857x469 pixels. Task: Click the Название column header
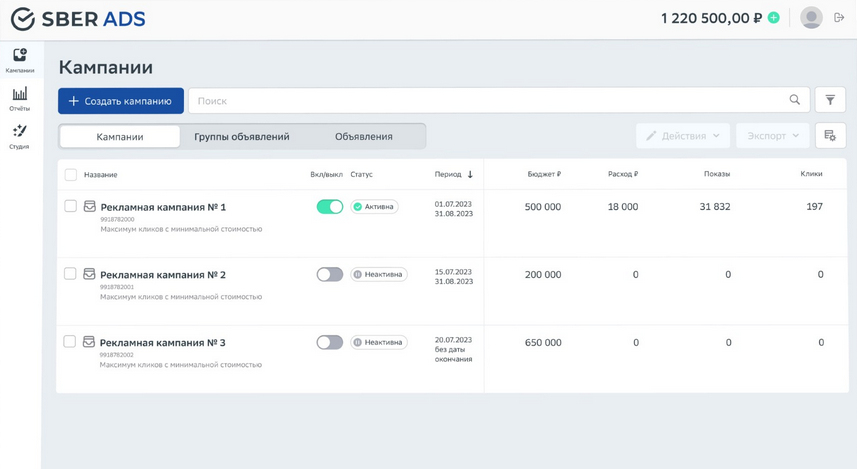(x=101, y=175)
